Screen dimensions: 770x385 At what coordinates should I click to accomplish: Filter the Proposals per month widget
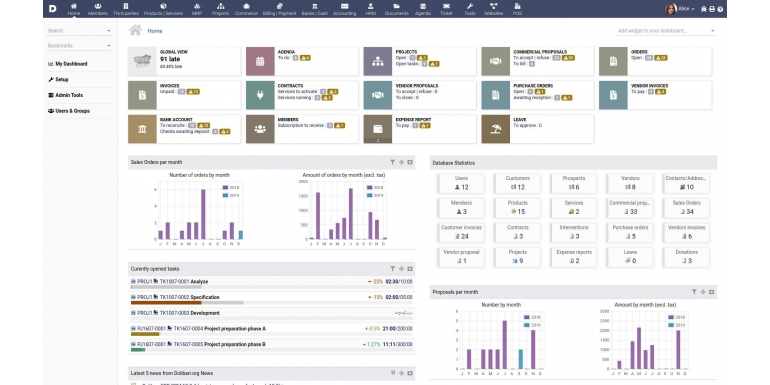tap(694, 292)
